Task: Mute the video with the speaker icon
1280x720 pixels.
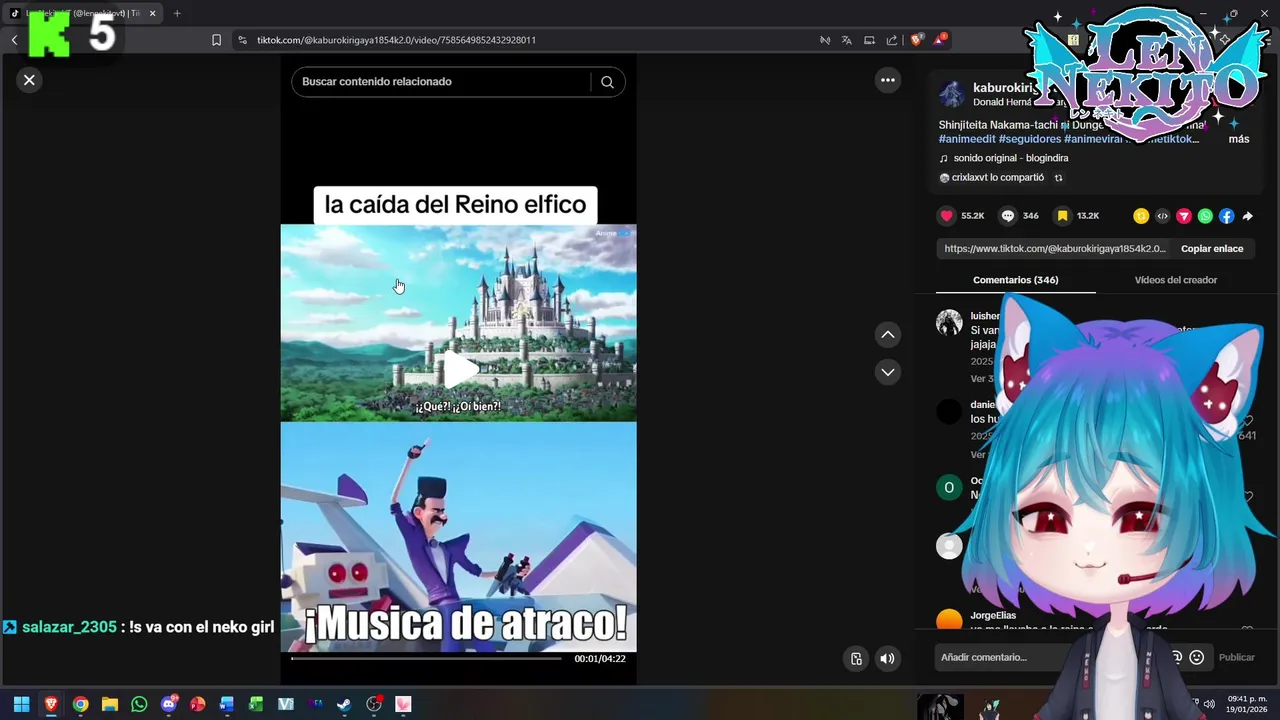Action: tap(886, 658)
